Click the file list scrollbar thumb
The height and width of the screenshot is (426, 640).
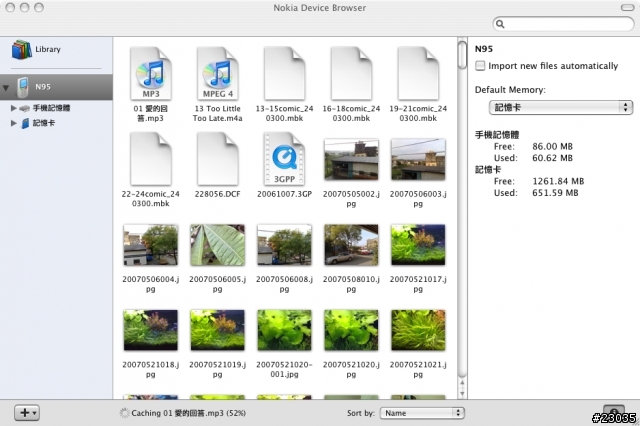[462, 55]
